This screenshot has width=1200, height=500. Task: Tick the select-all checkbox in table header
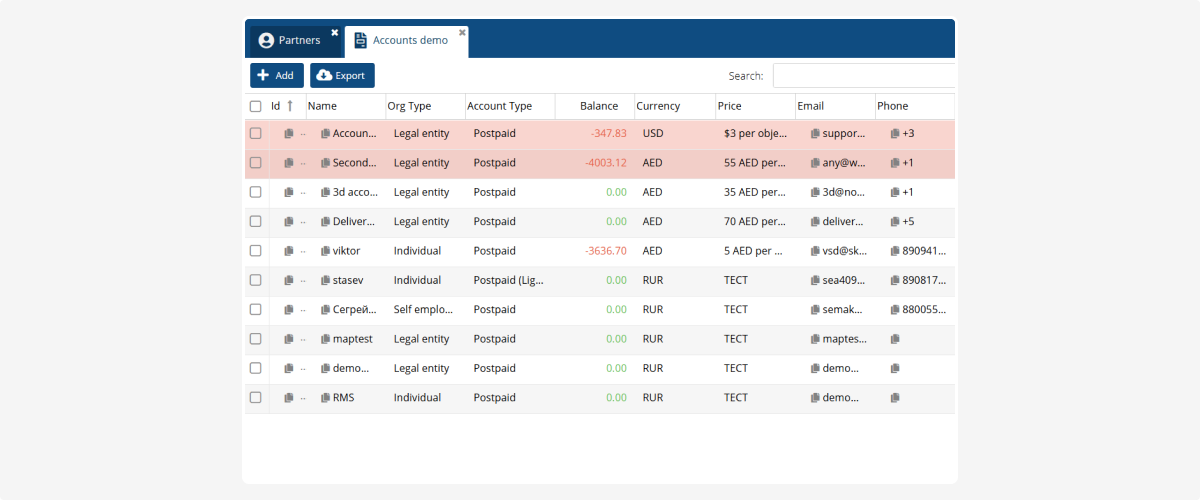pyautogui.click(x=256, y=106)
